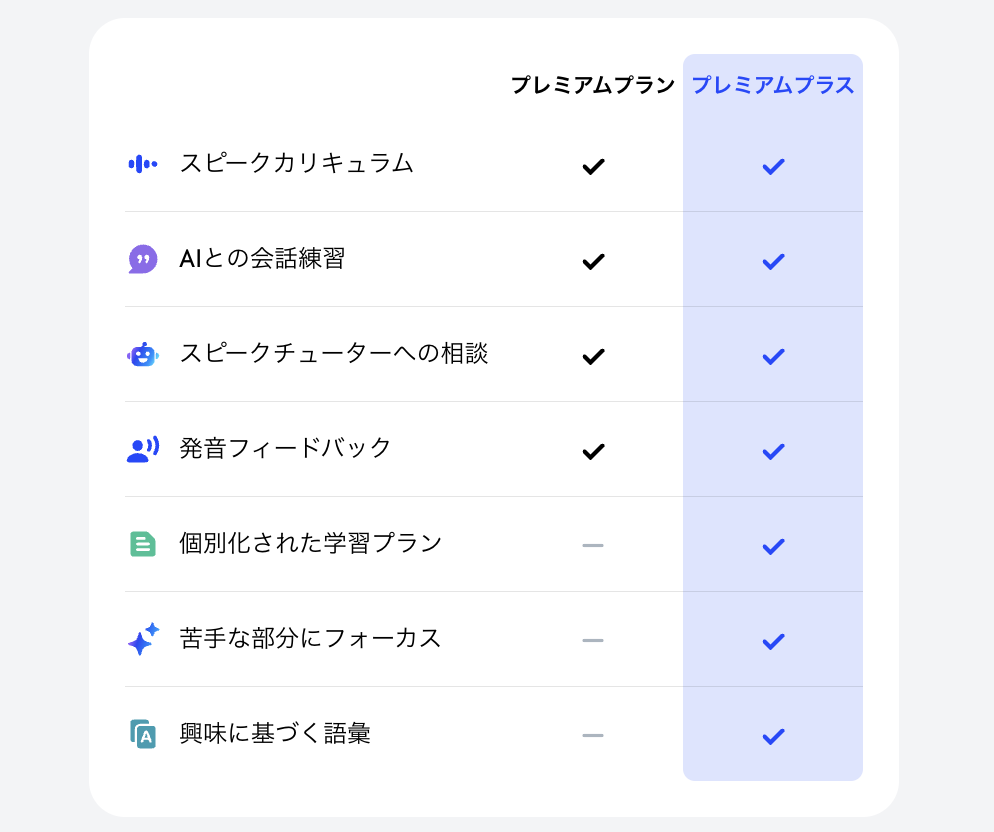This screenshot has height=832, width=994.
Task: Click the AIとの会話練習 chat bubble icon
Action: [x=143, y=259]
